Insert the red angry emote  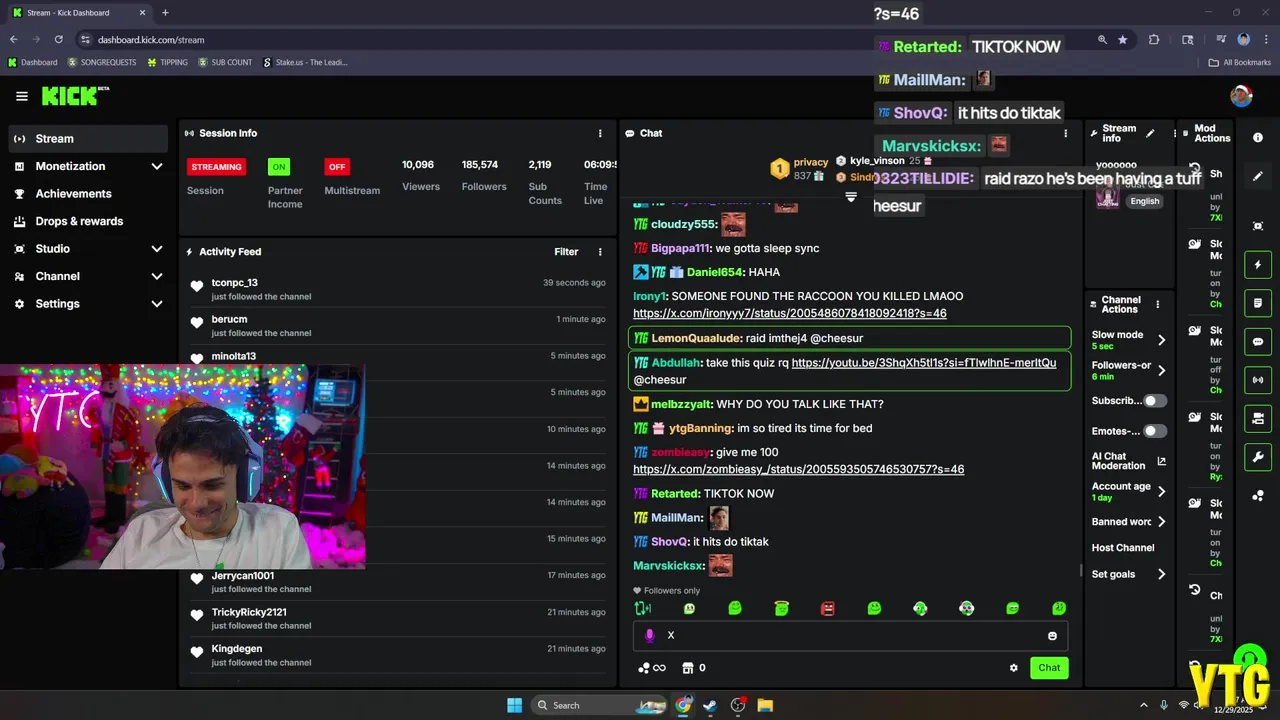point(827,608)
